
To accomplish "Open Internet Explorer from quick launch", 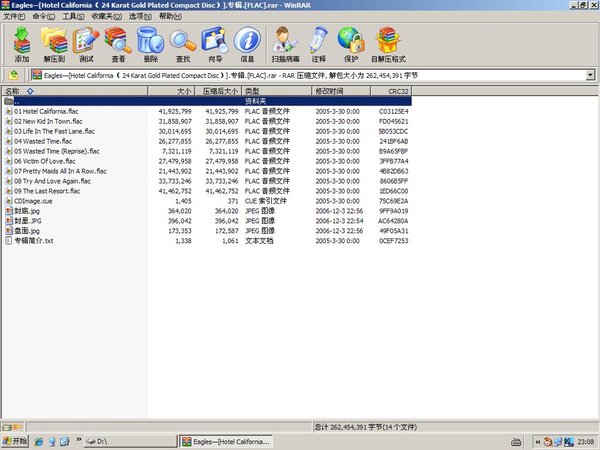I will coord(38,442).
